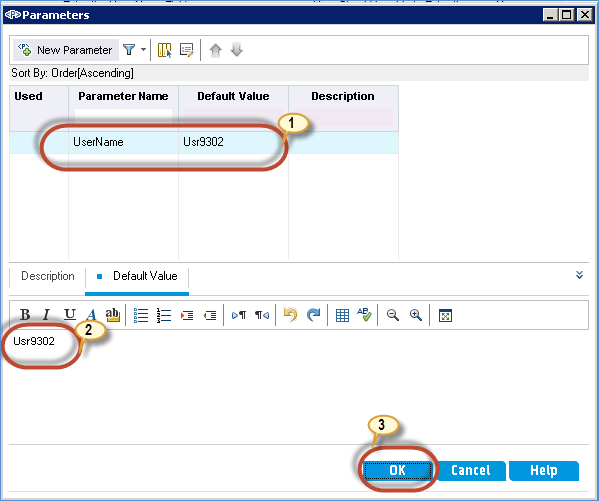The height and width of the screenshot is (501, 599).
Task: Toggle bold formatting
Action: point(25,315)
